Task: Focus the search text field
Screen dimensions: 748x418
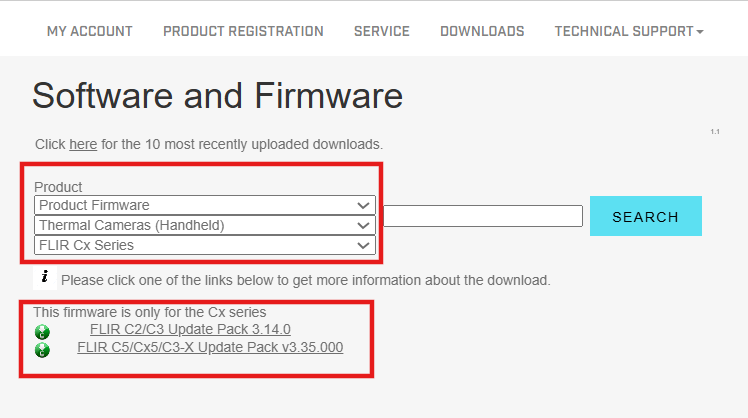Action: coord(482,216)
